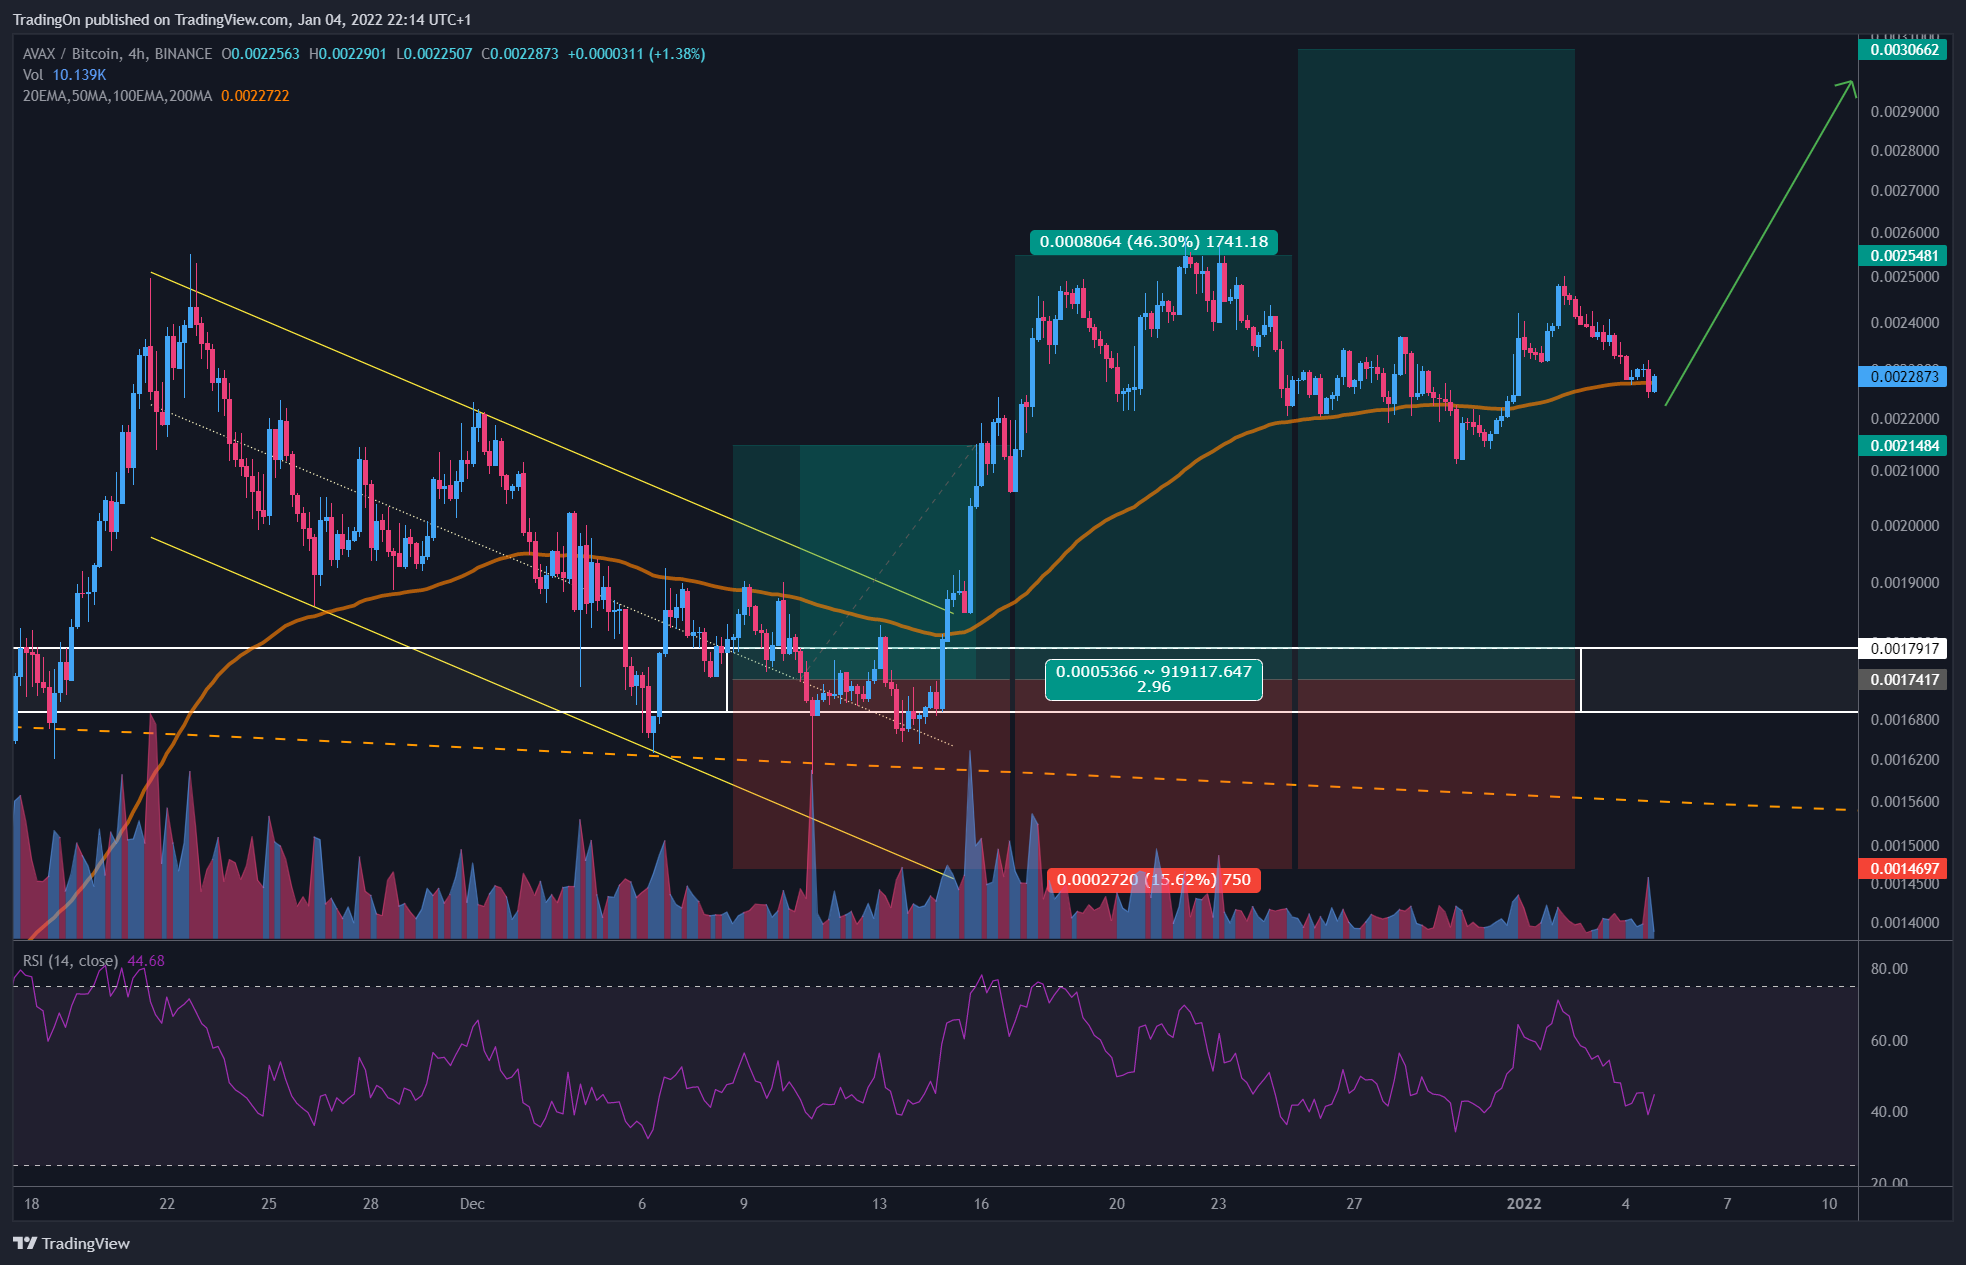Click the green 0.0030662 target price label

(x=1903, y=50)
